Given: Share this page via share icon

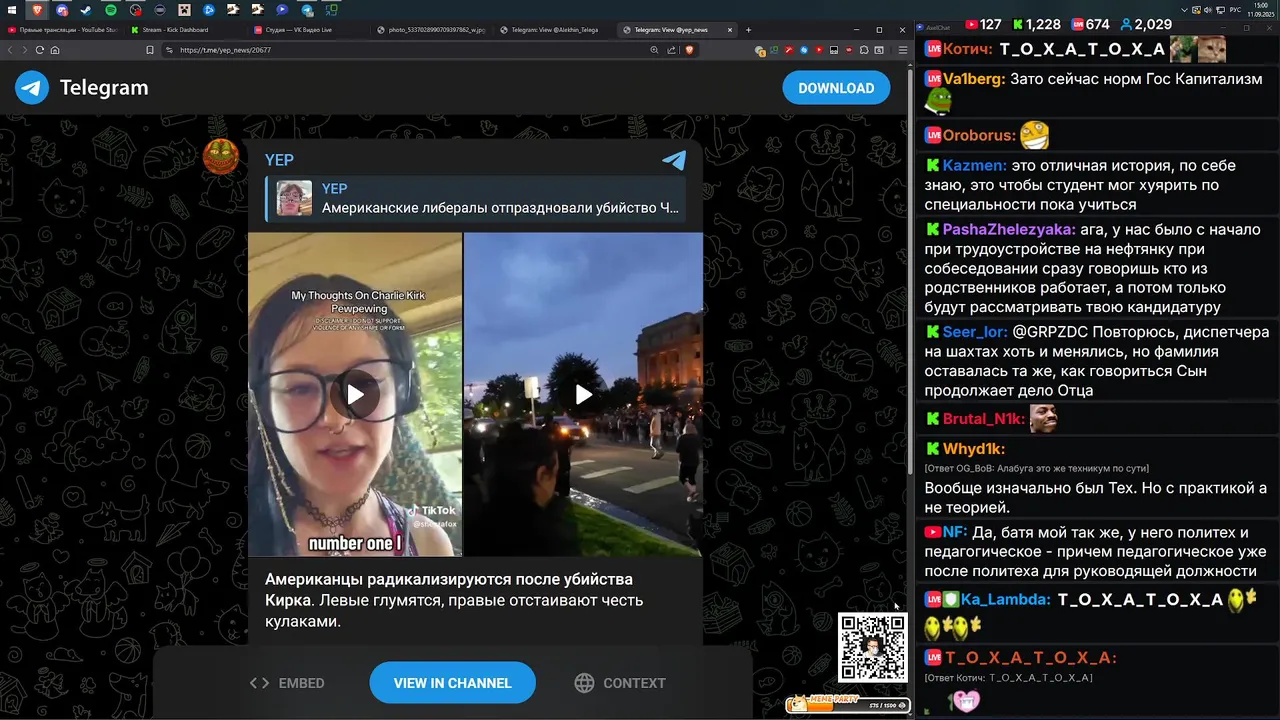Looking at the screenshot, I should [672, 50].
